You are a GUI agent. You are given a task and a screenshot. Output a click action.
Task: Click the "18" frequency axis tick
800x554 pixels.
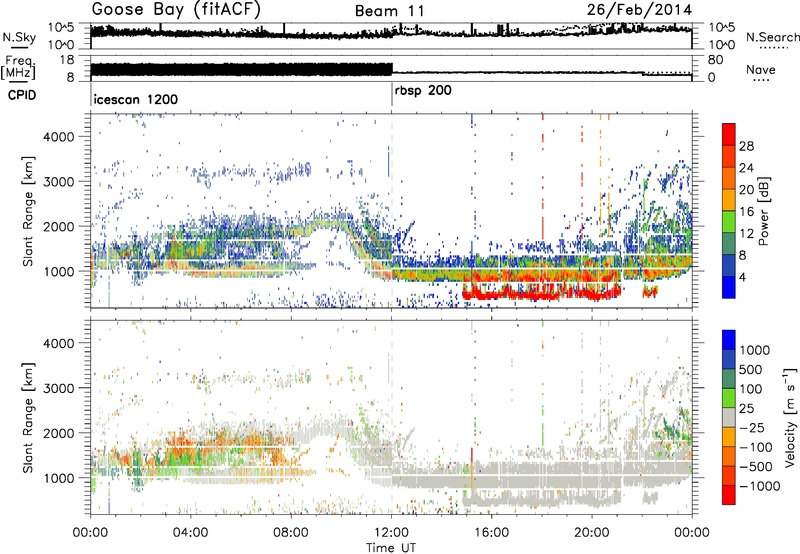pyautogui.click(x=68, y=60)
